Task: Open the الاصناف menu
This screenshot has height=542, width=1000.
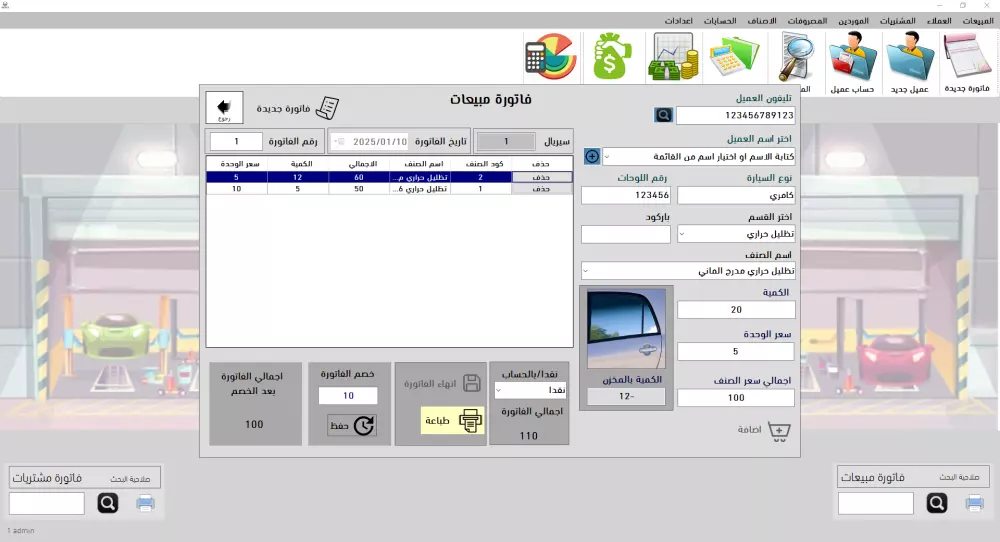Action: 762,21
